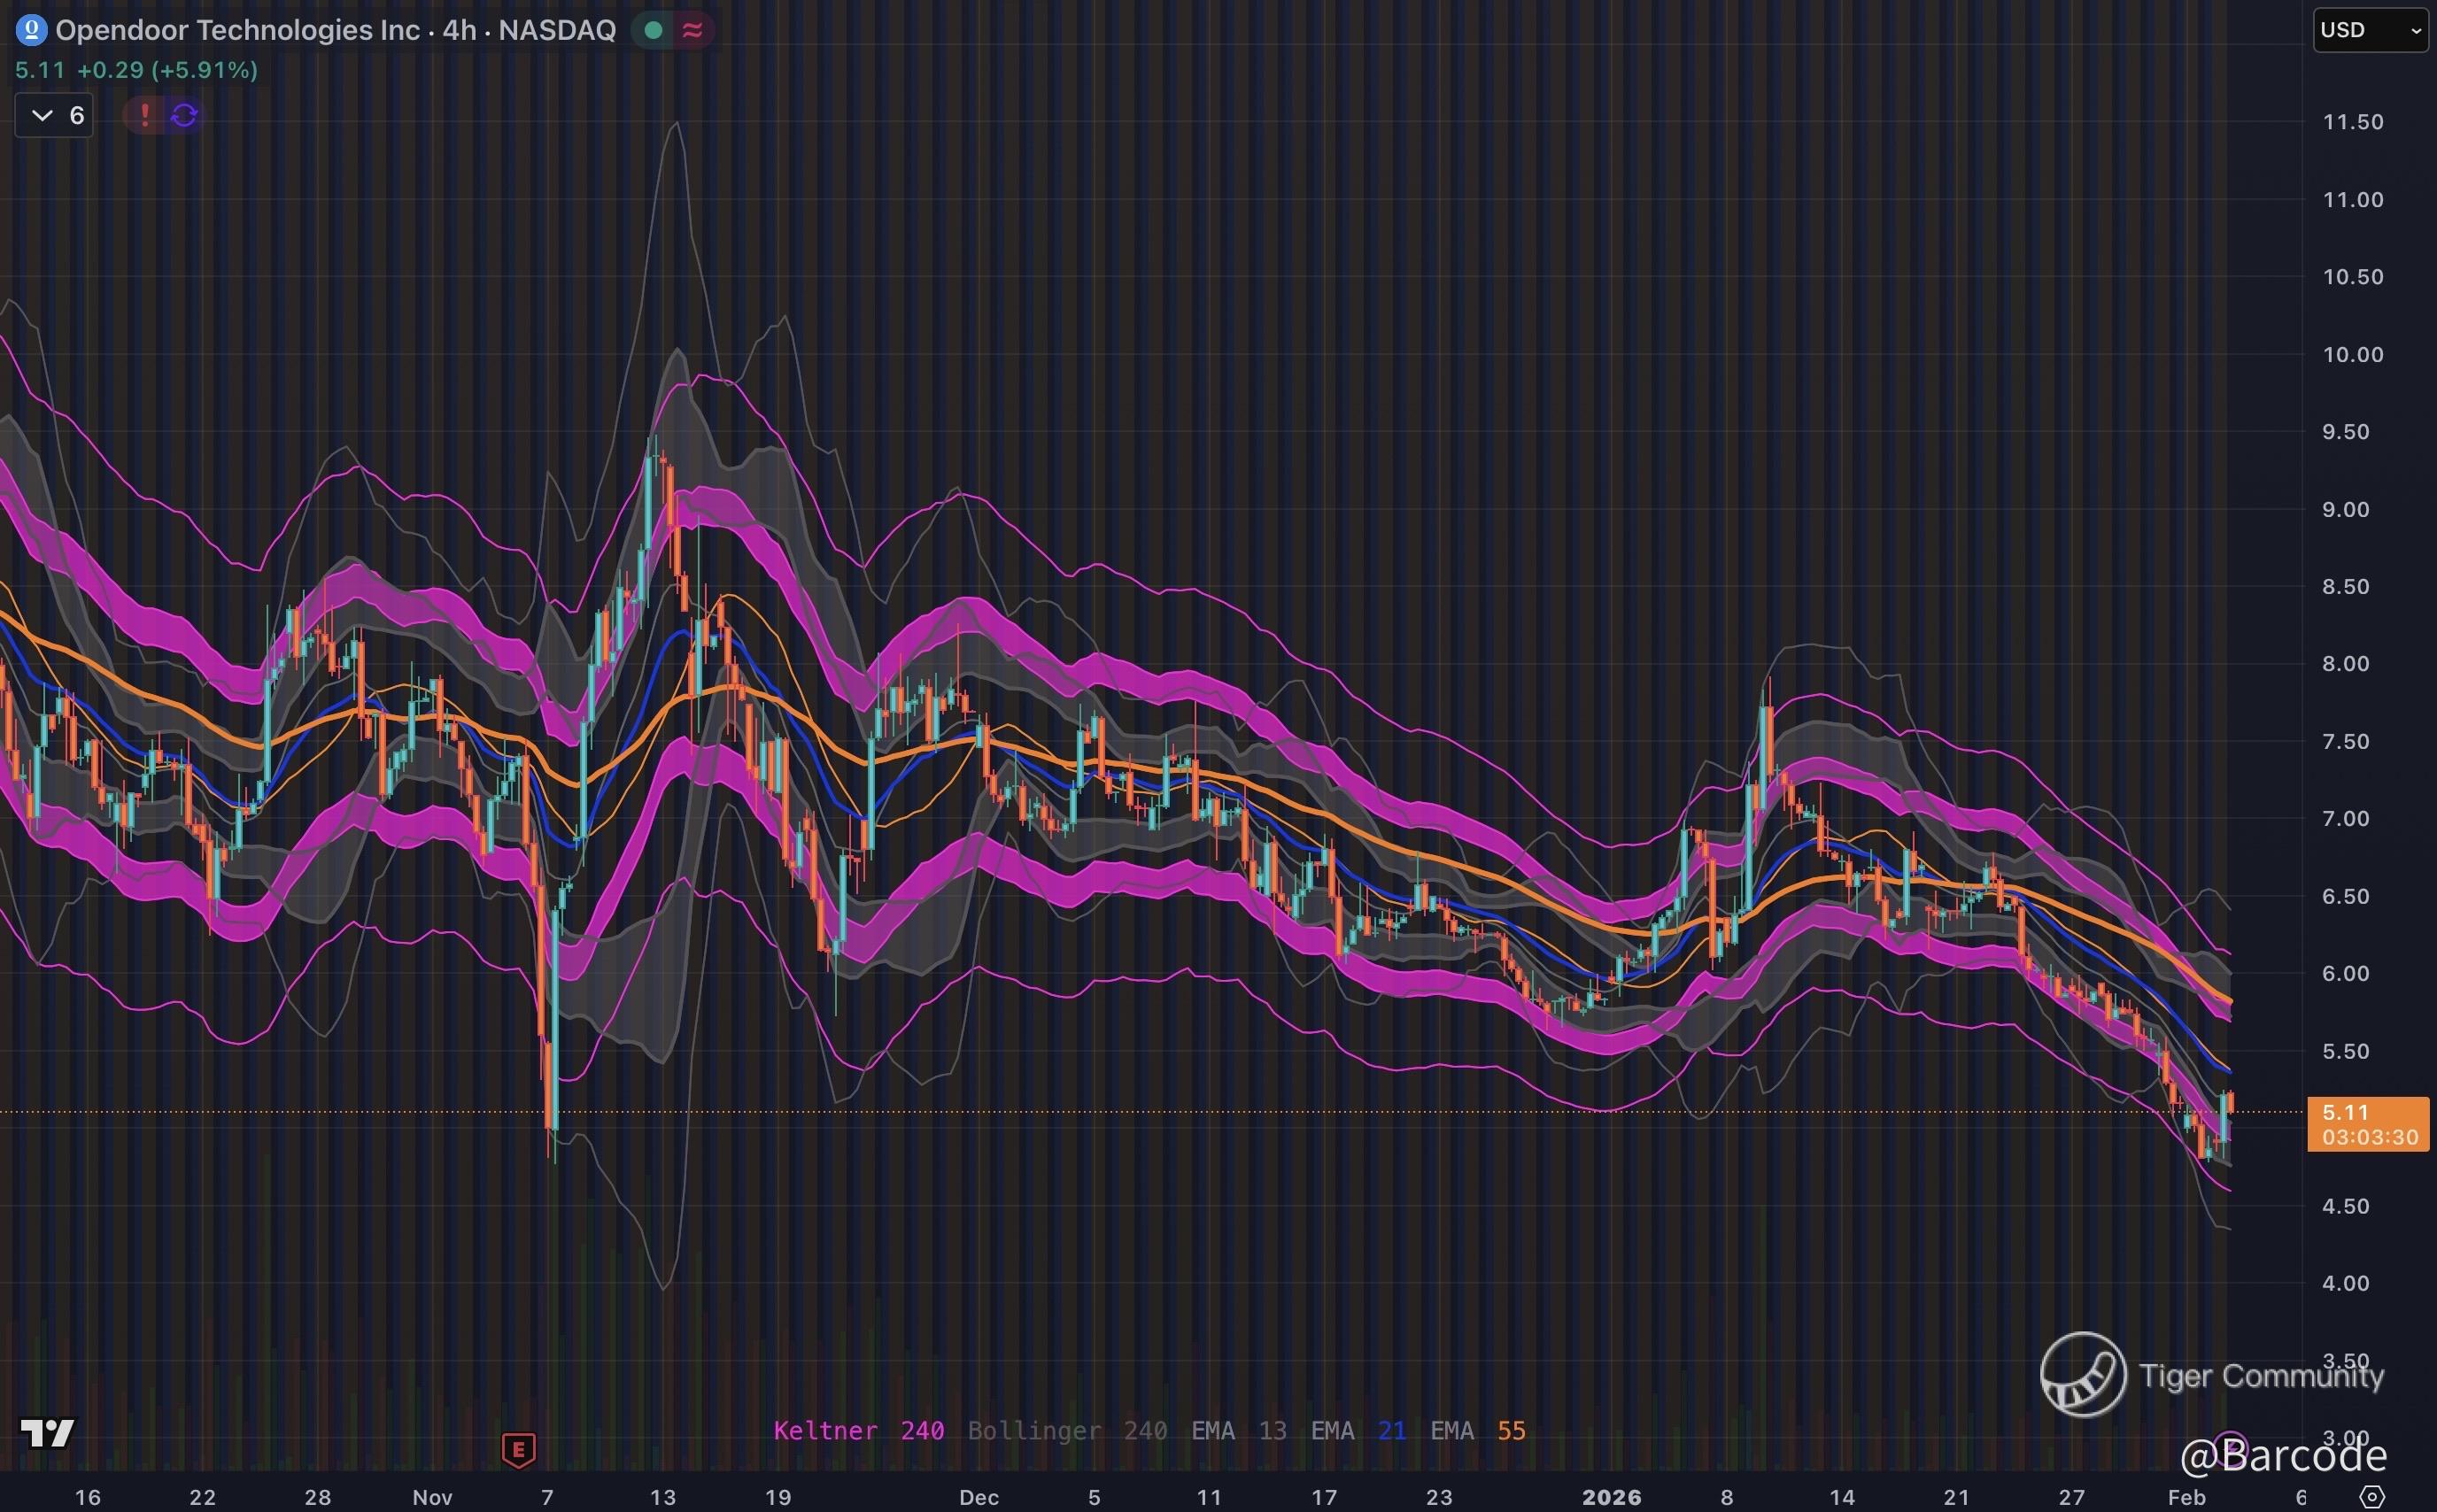This screenshot has height=1512, width=2437.
Task: Expand the collapsed 6 indicators list
Action: coord(54,116)
